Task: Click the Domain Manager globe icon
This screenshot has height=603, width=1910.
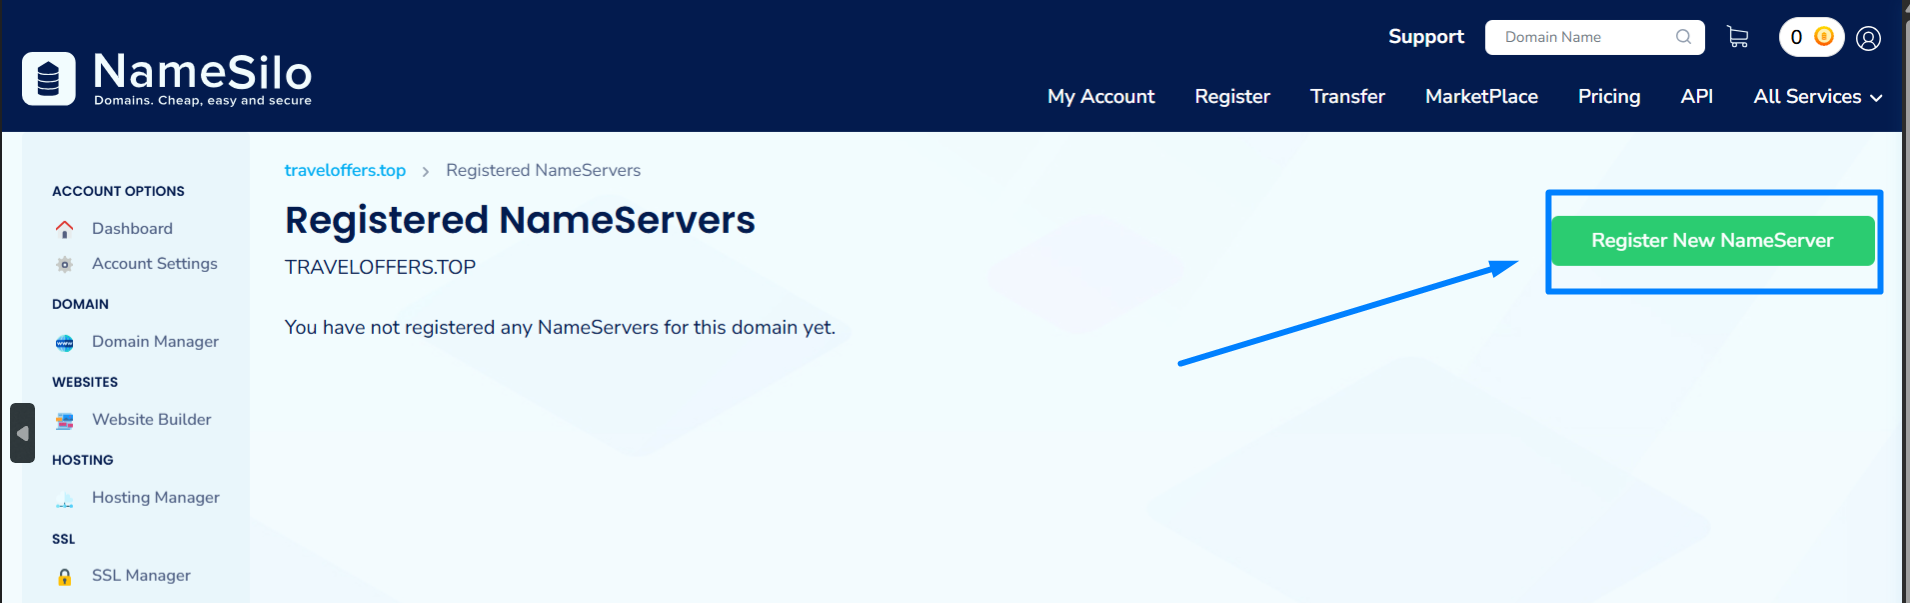Action: (65, 343)
